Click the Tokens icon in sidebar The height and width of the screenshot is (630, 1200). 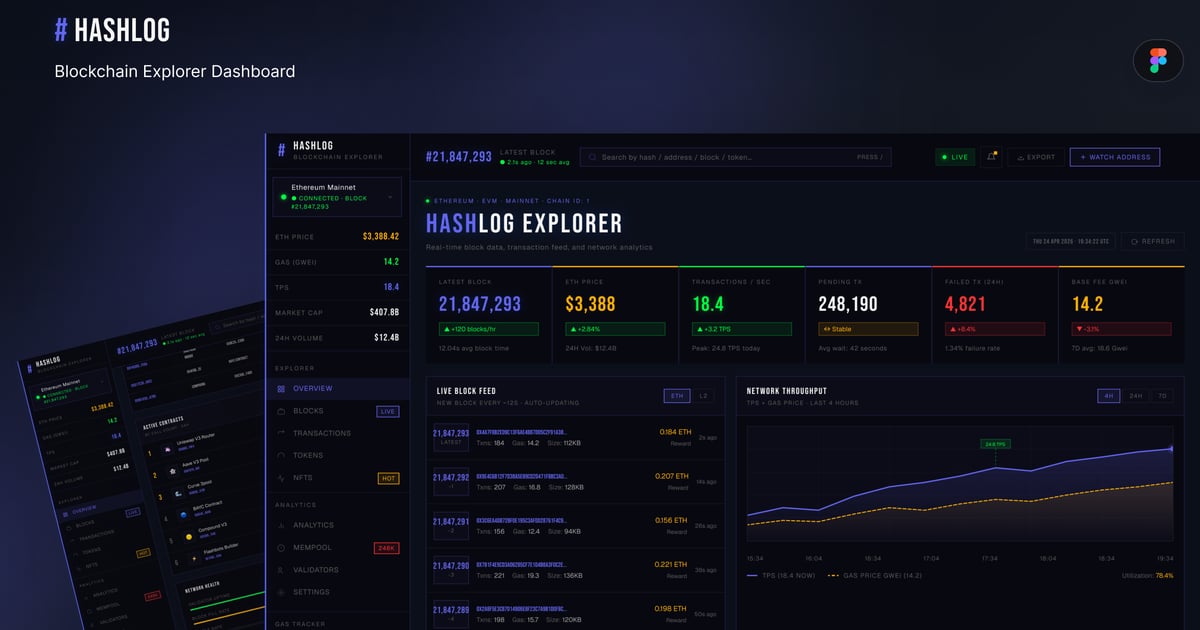[281, 455]
